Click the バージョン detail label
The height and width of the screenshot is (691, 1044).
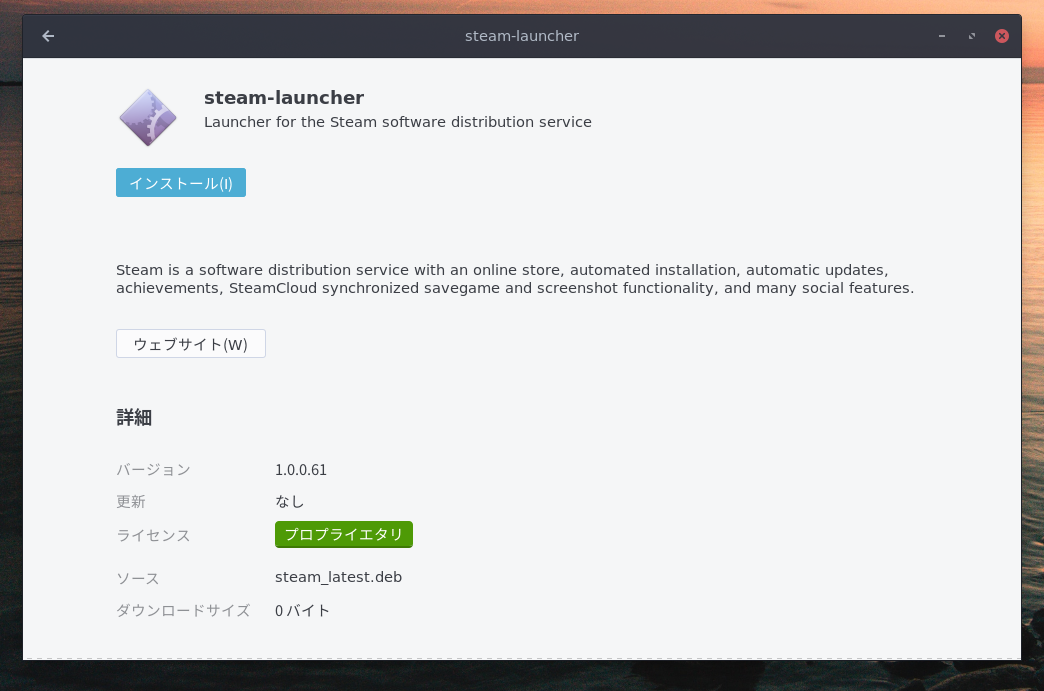click(153, 469)
